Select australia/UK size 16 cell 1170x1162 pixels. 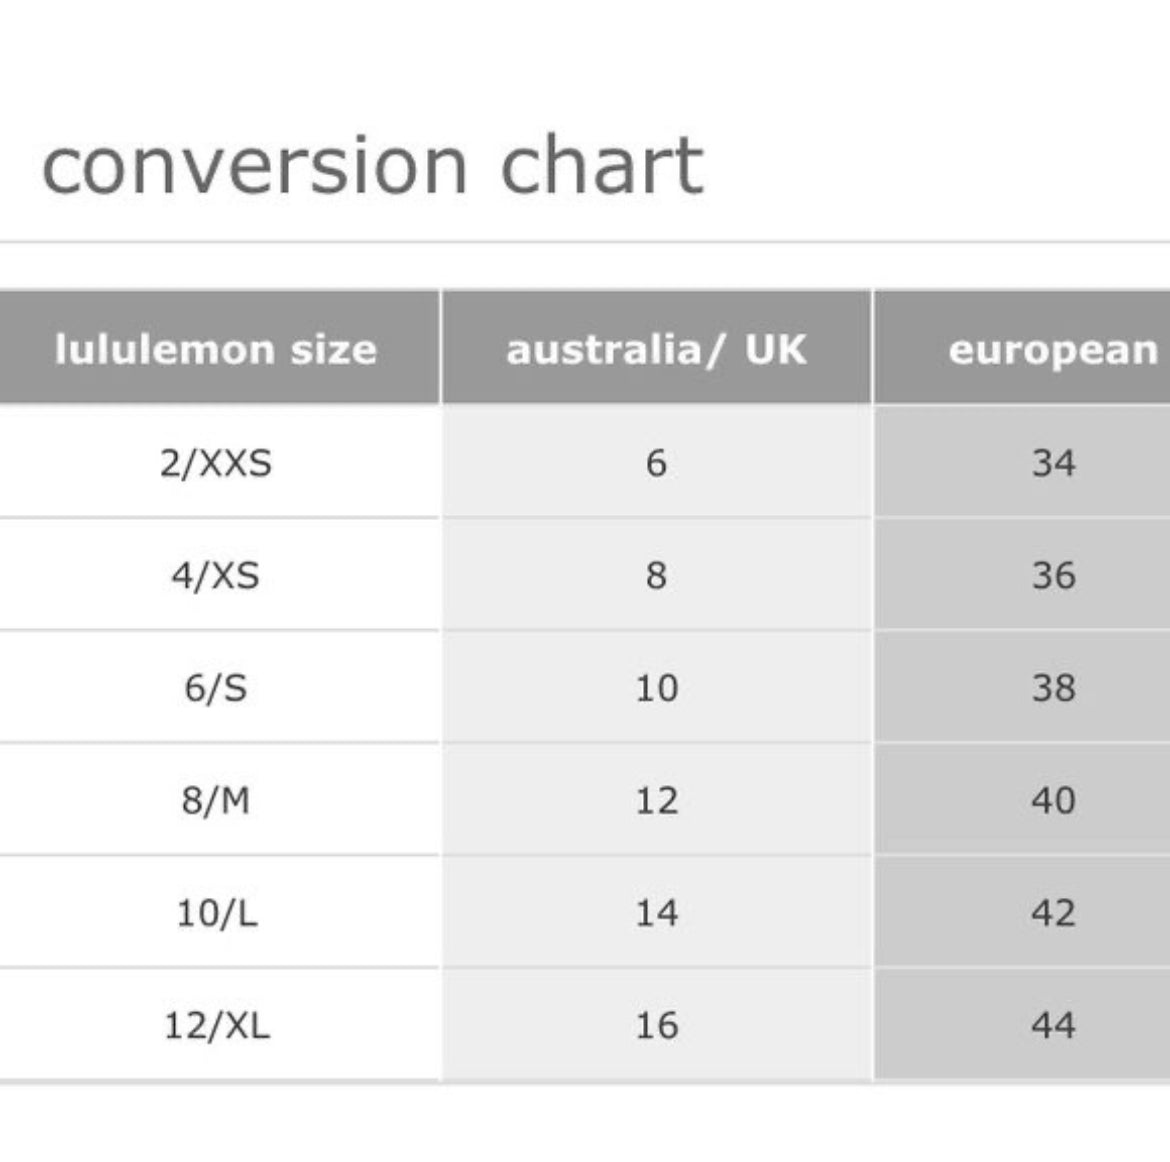pyautogui.click(x=657, y=1025)
